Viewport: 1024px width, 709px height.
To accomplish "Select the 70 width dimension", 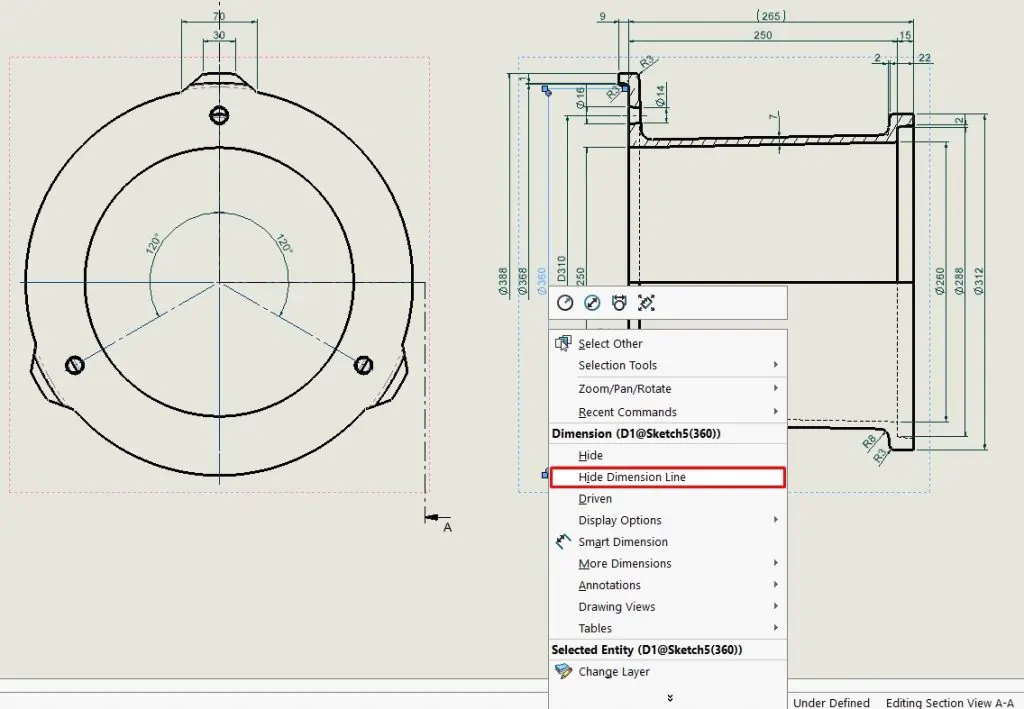I will click(219, 16).
